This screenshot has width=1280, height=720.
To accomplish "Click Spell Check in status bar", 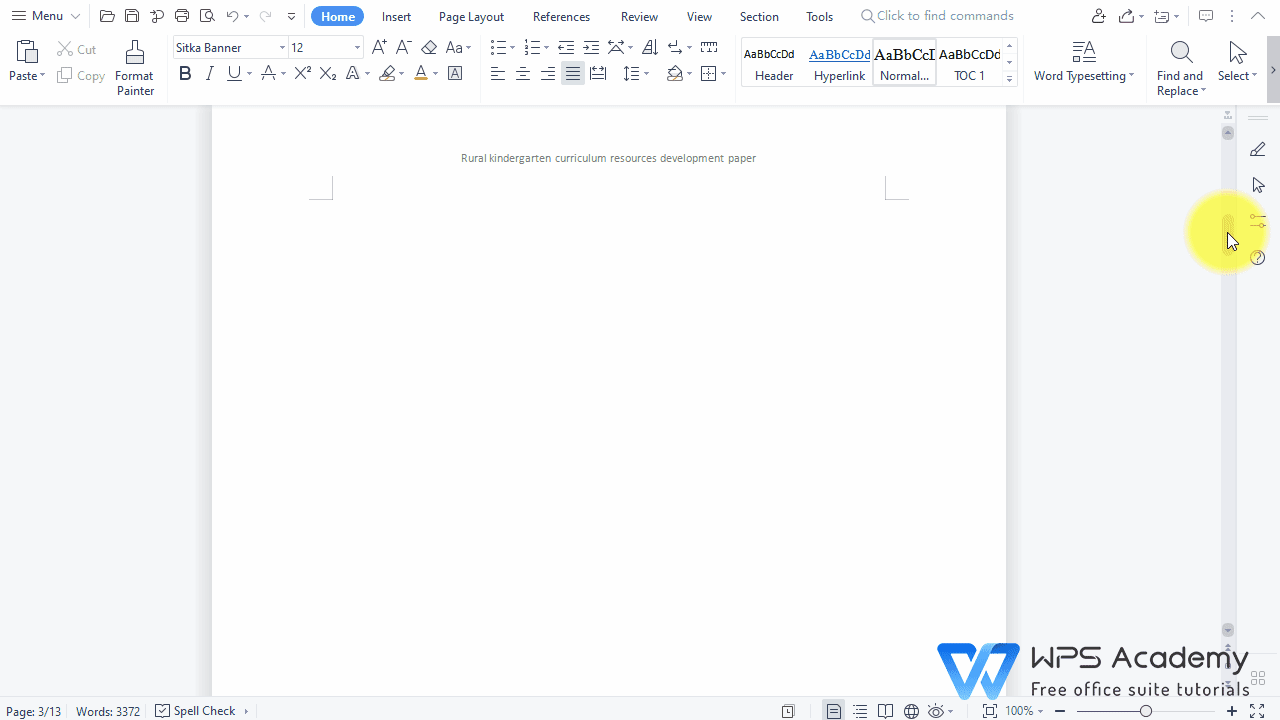I will click(196, 711).
